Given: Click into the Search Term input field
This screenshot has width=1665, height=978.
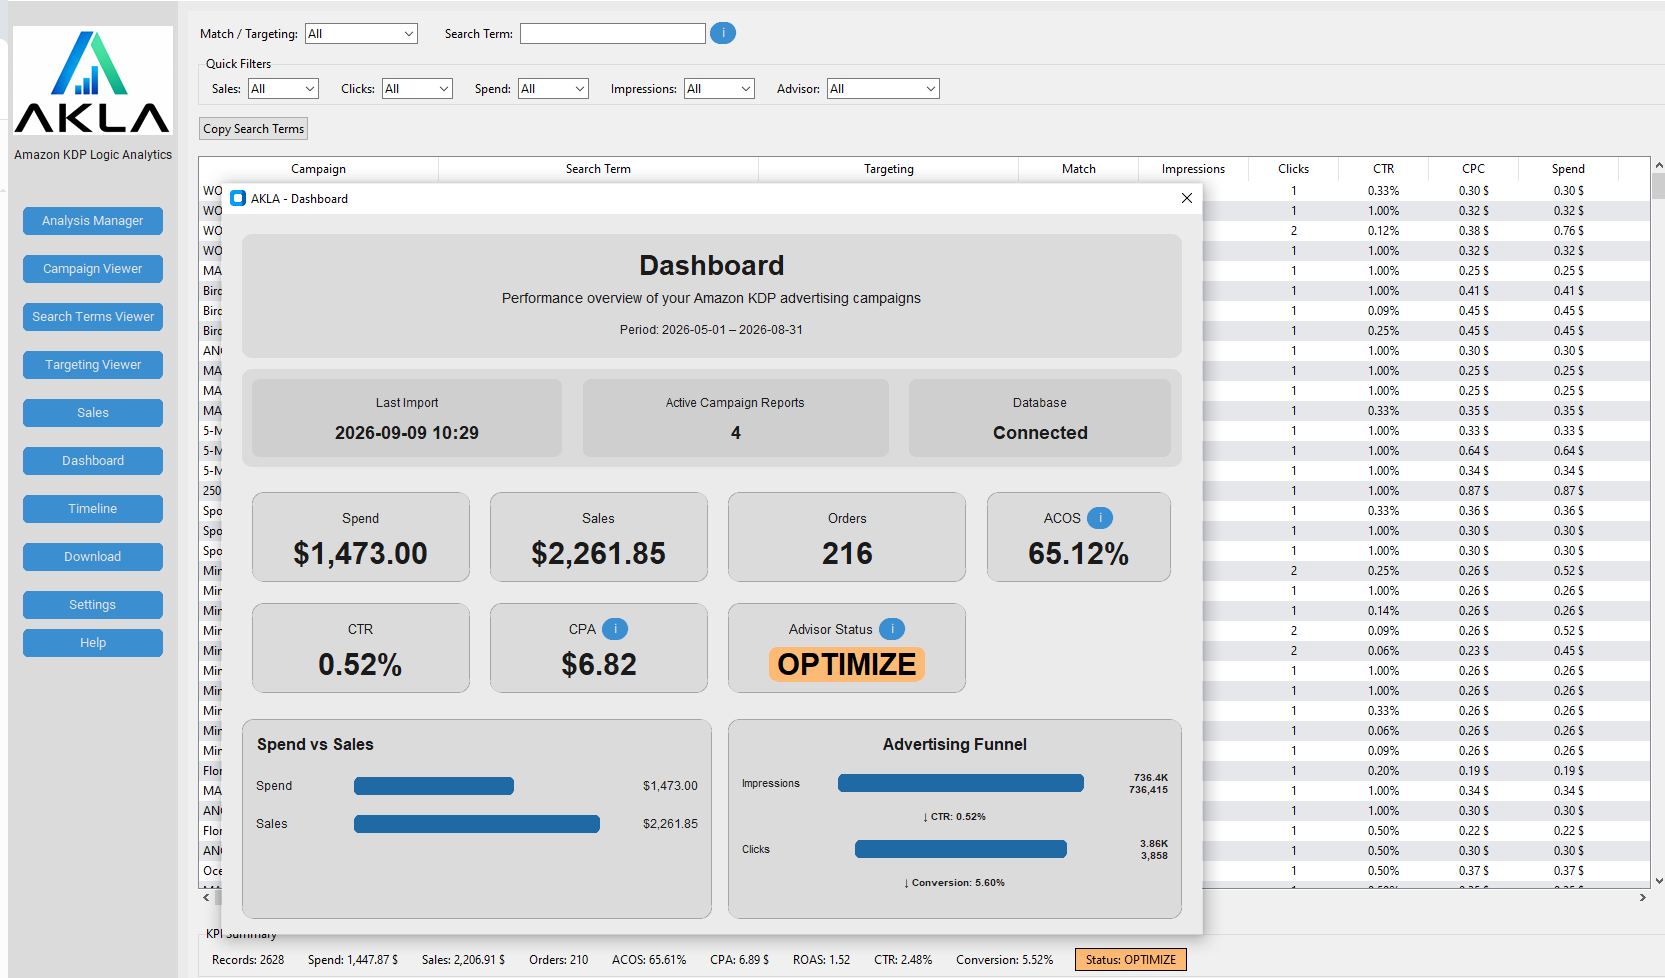Looking at the screenshot, I should coord(612,33).
